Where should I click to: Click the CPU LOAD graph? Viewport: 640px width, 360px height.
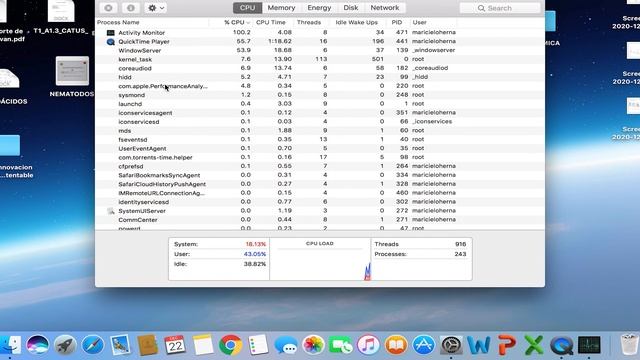tap(320, 259)
